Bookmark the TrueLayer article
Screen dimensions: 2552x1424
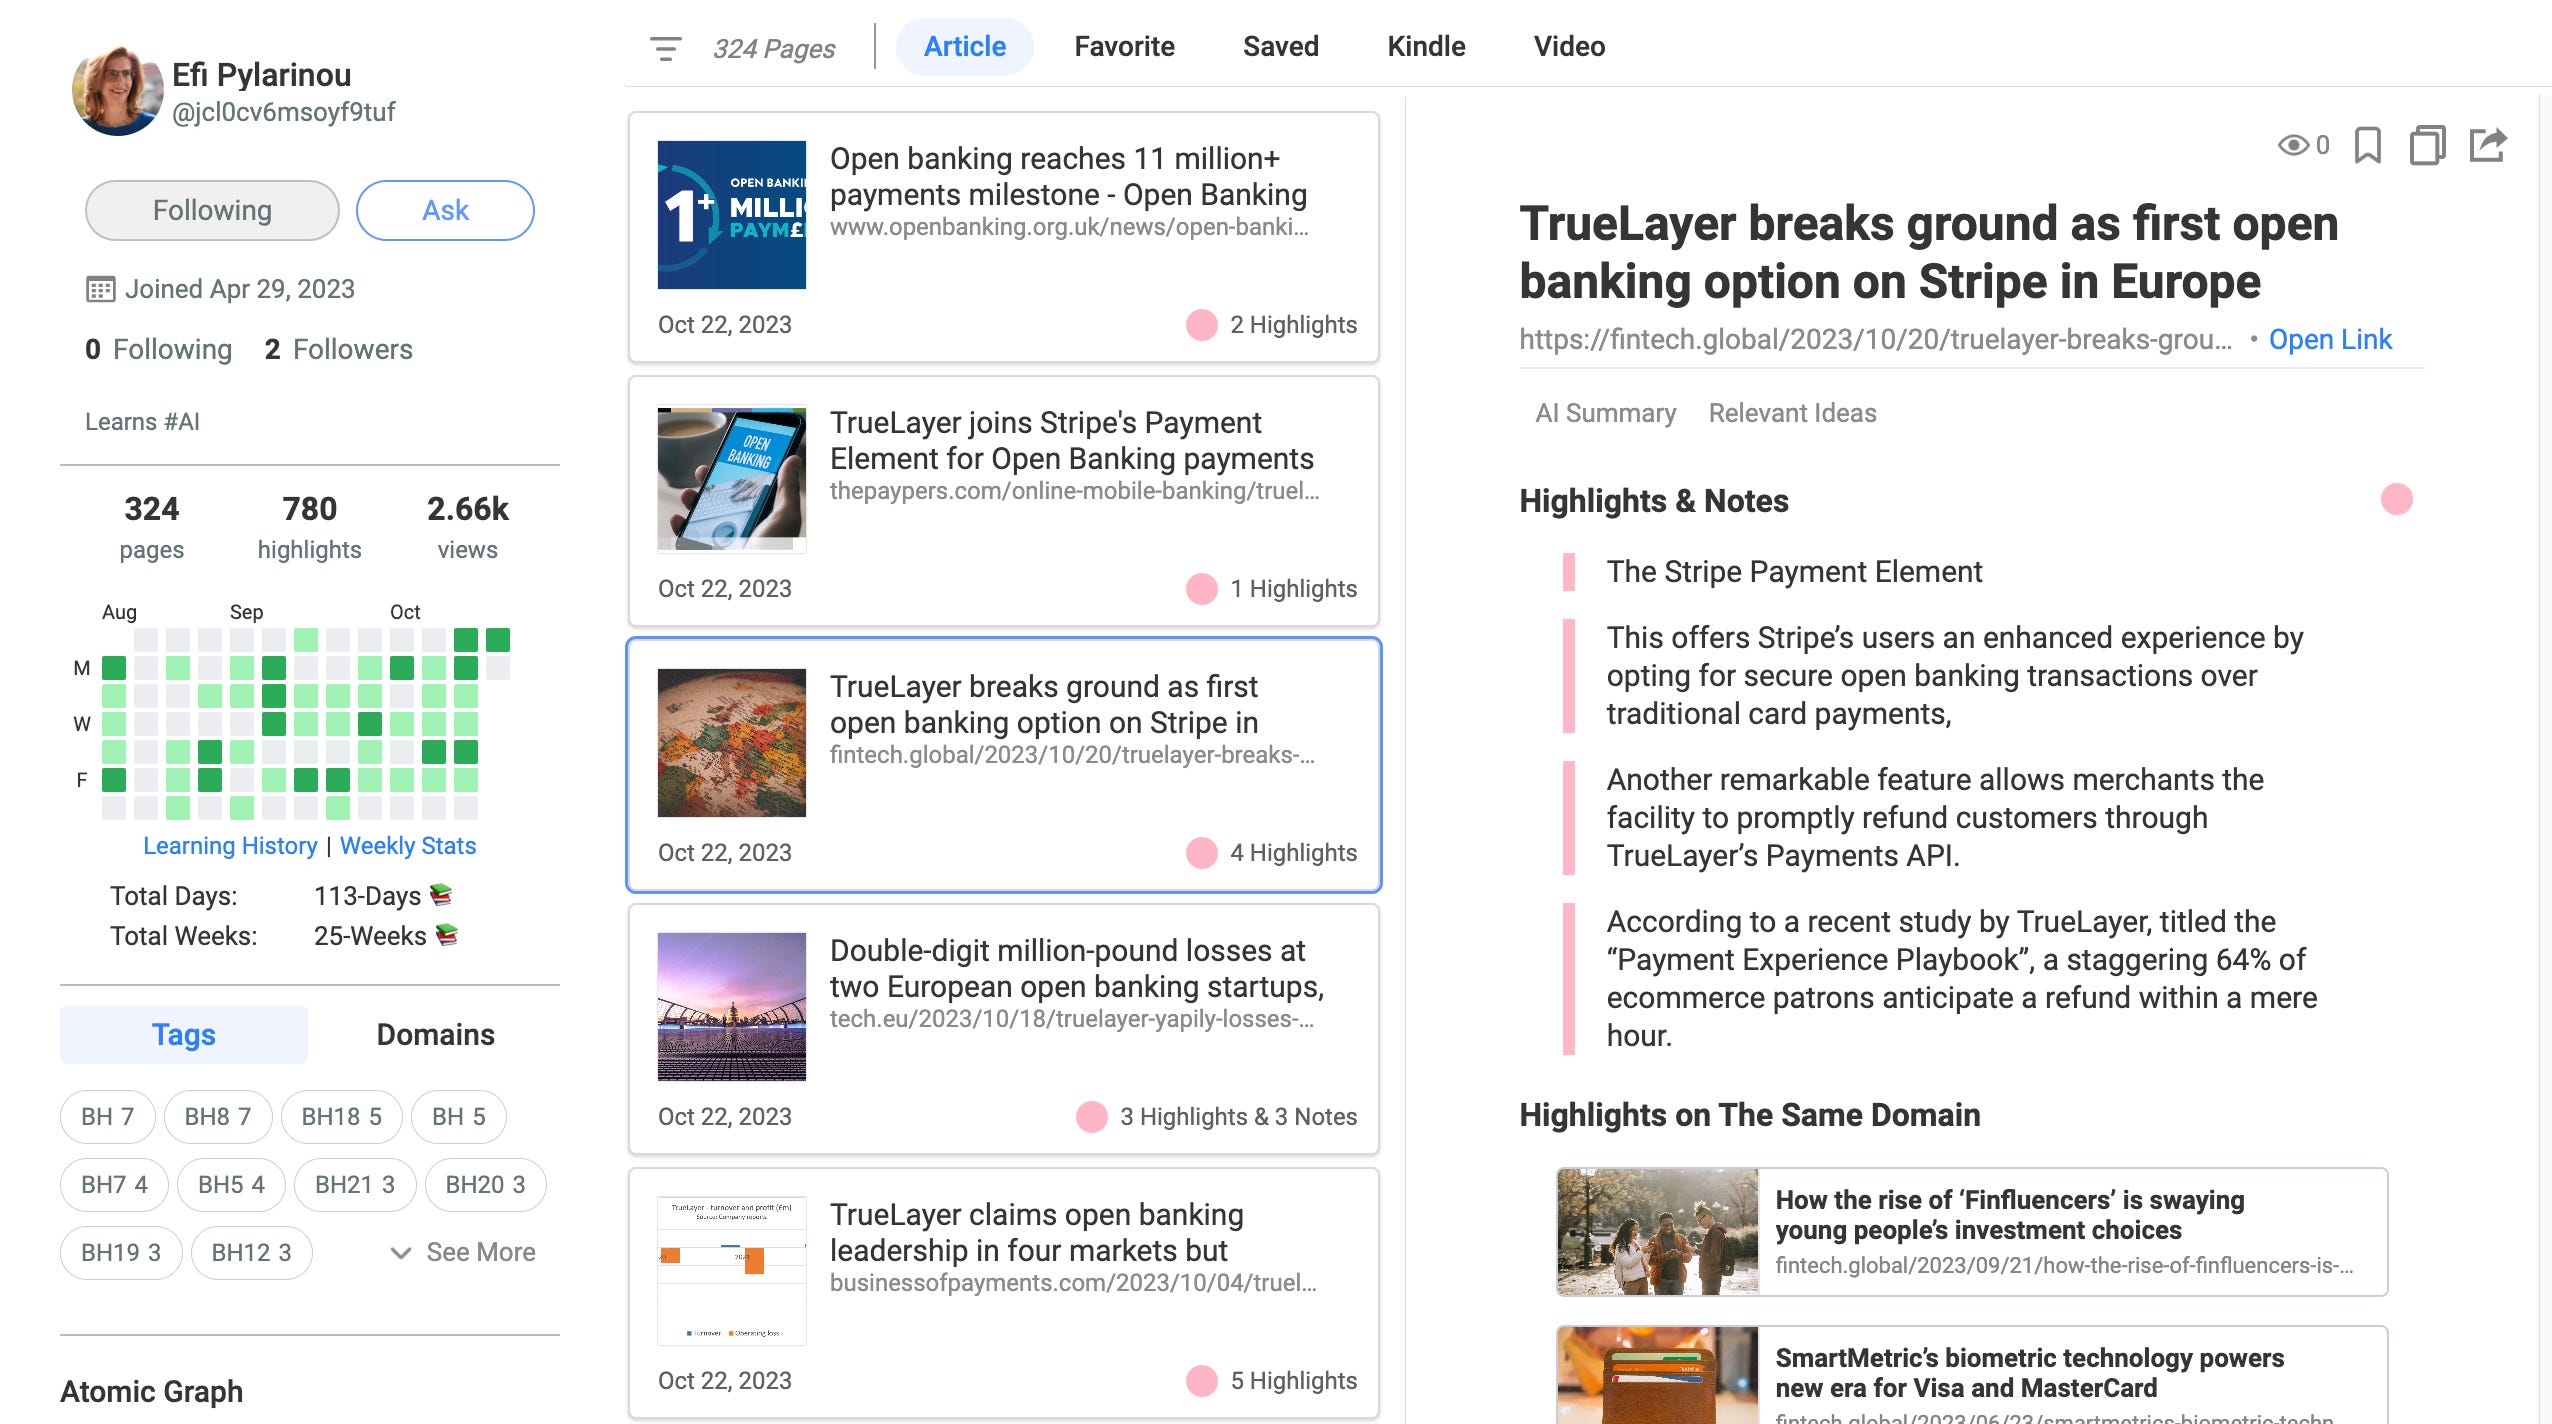[2367, 145]
